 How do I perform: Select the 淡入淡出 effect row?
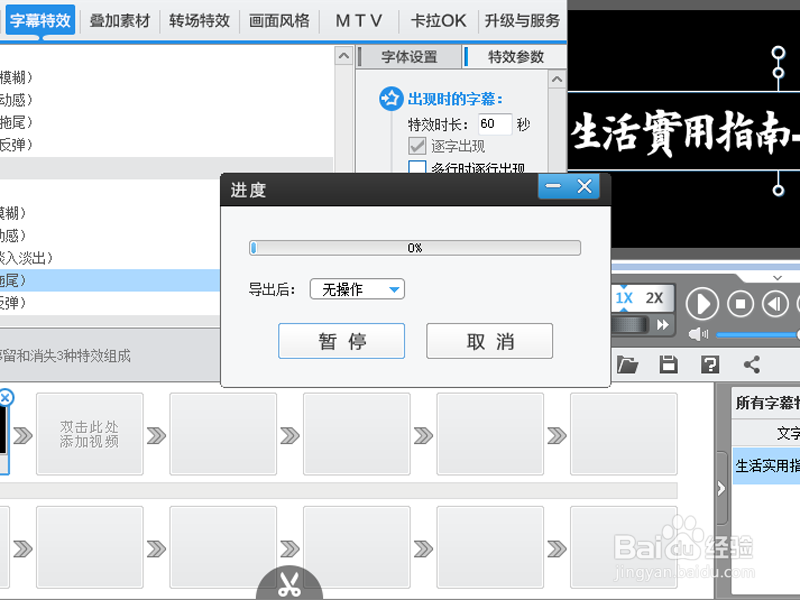(110, 258)
